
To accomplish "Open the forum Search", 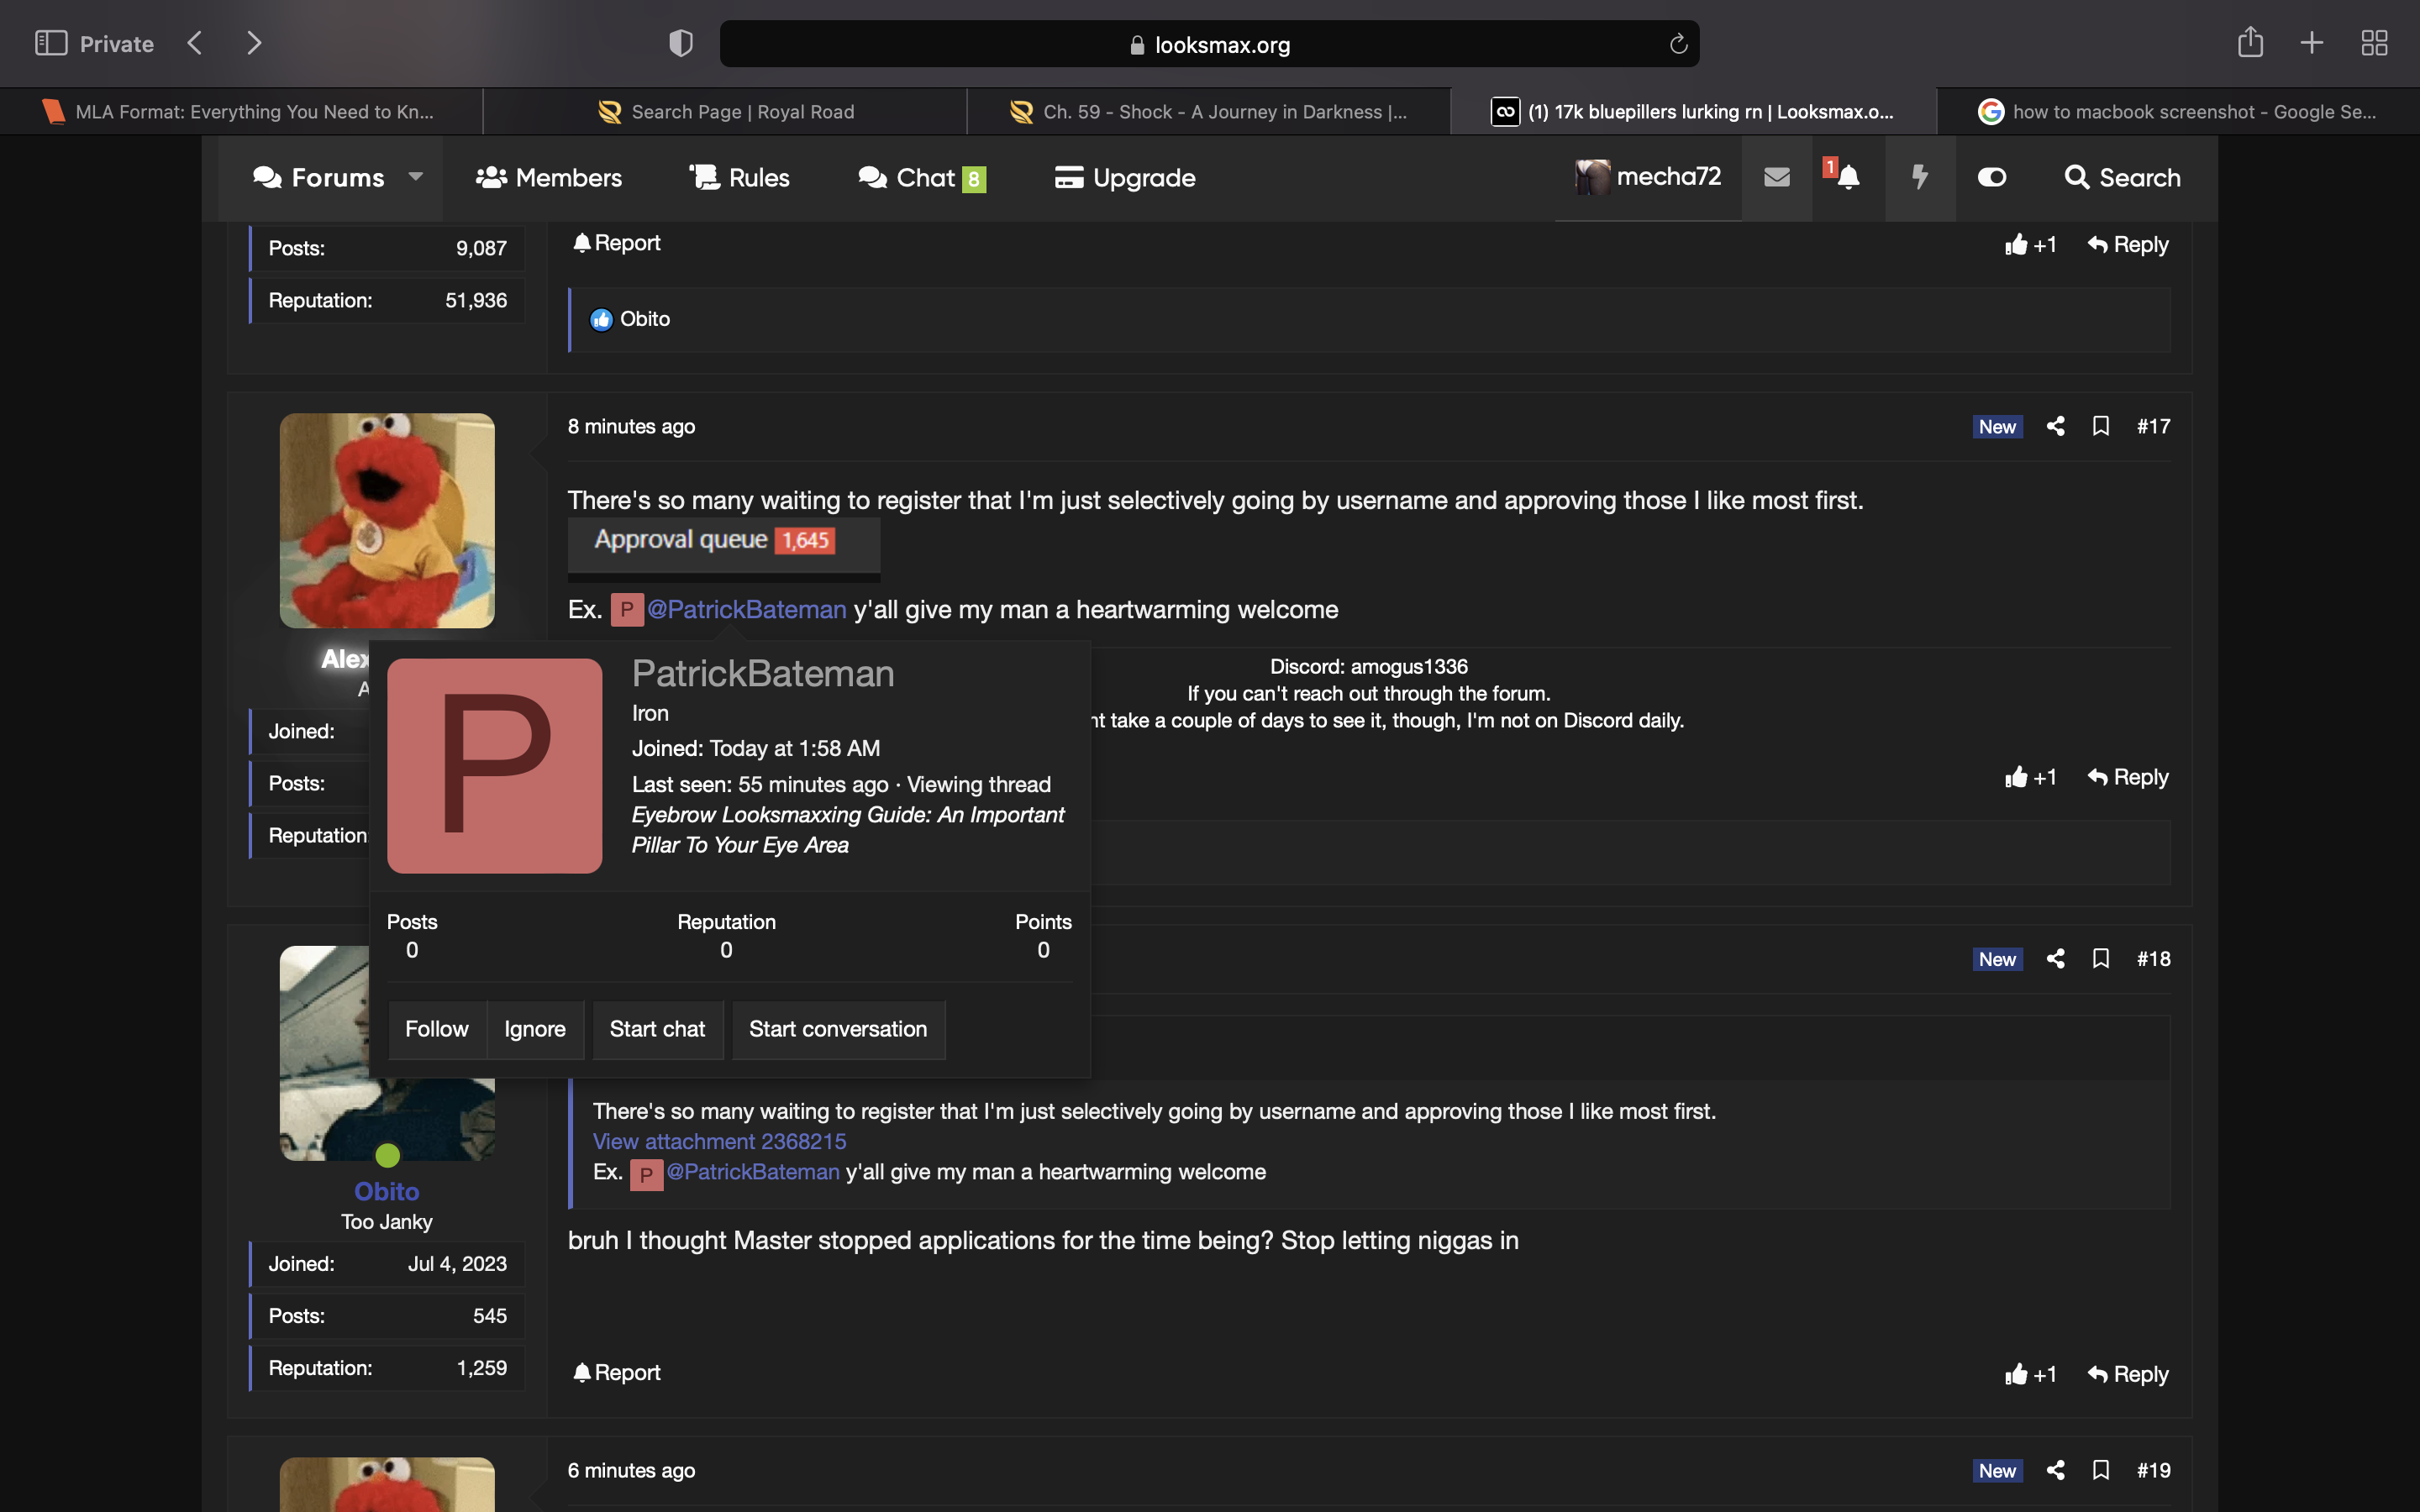I will pyautogui.click(x=2122, y=178).
